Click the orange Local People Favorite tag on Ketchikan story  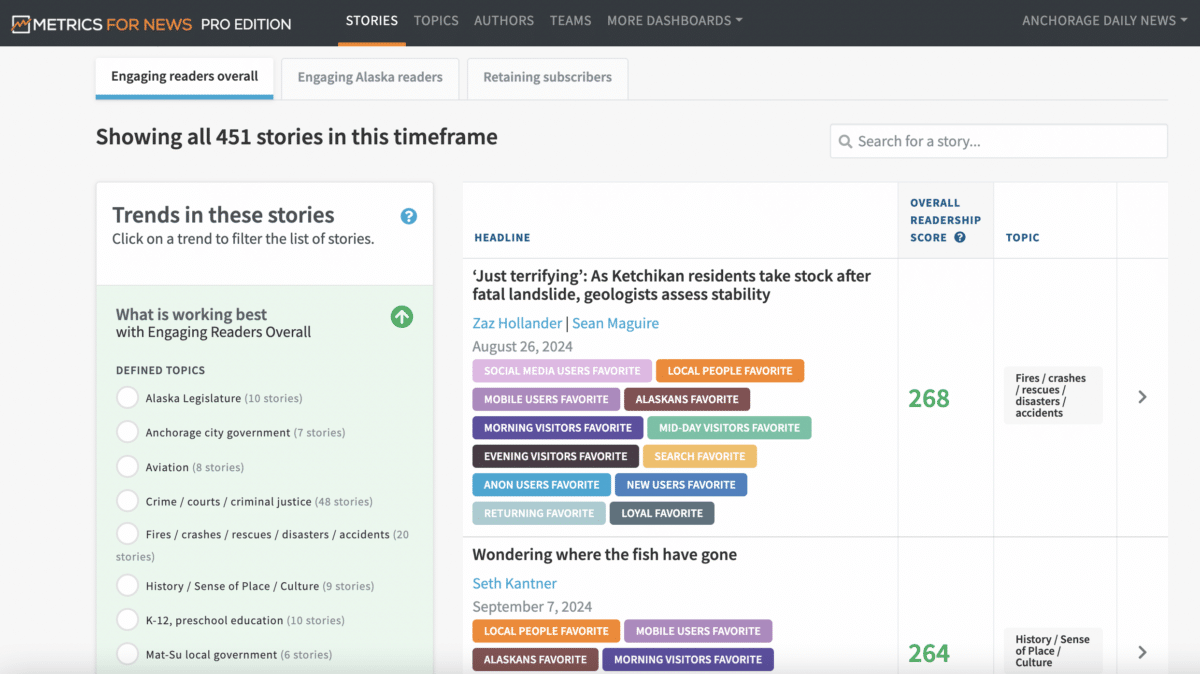[729, 371]
